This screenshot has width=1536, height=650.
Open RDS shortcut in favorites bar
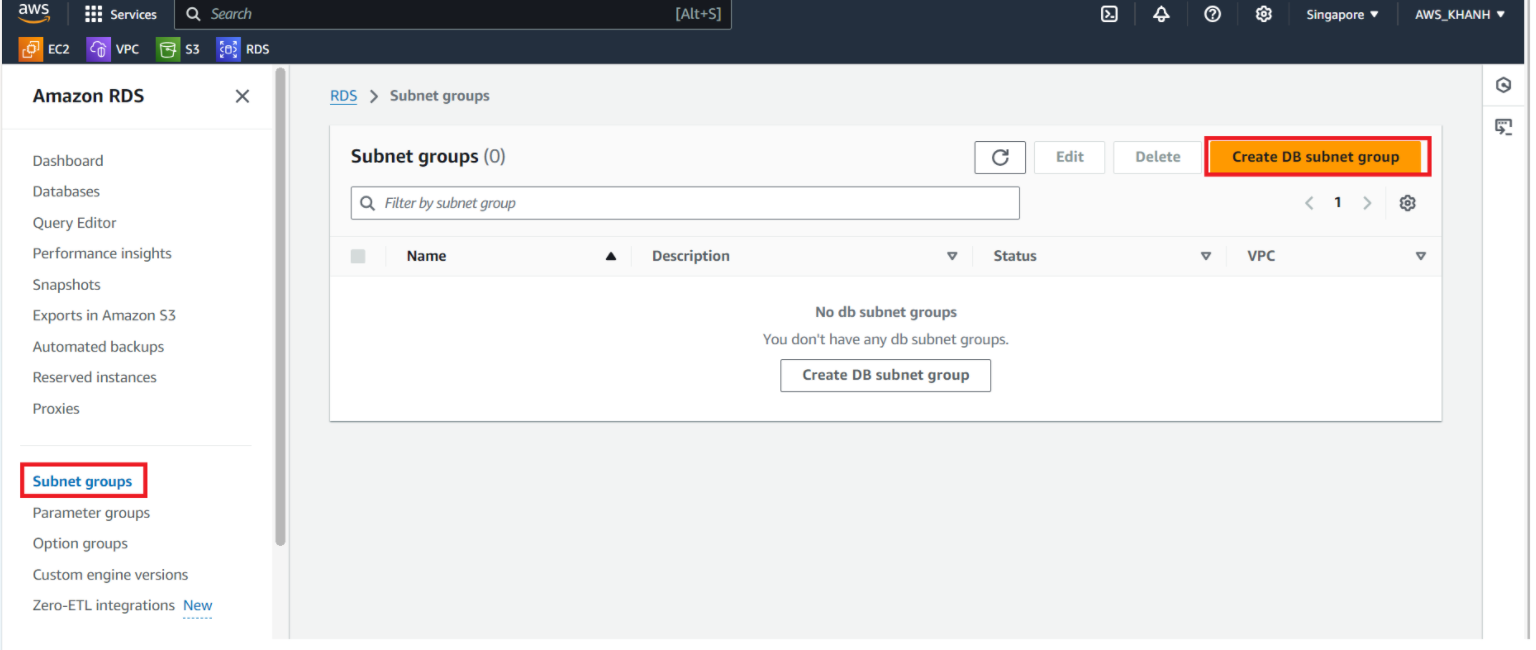244,48
